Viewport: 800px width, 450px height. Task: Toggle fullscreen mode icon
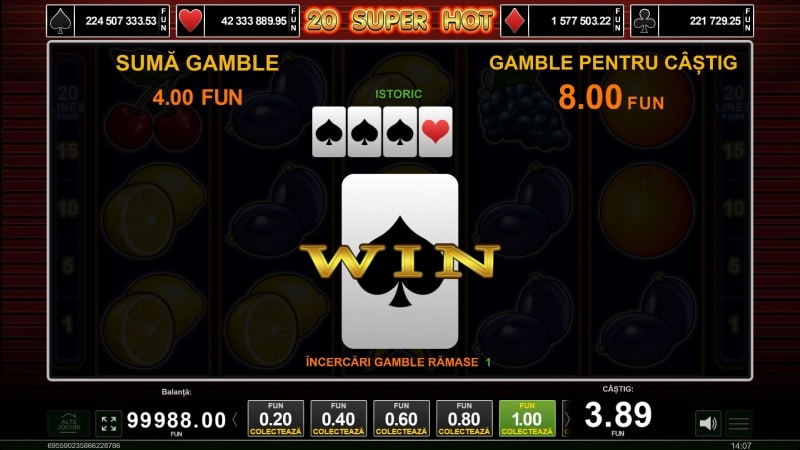pyautogui.click(x=109, y=423)
